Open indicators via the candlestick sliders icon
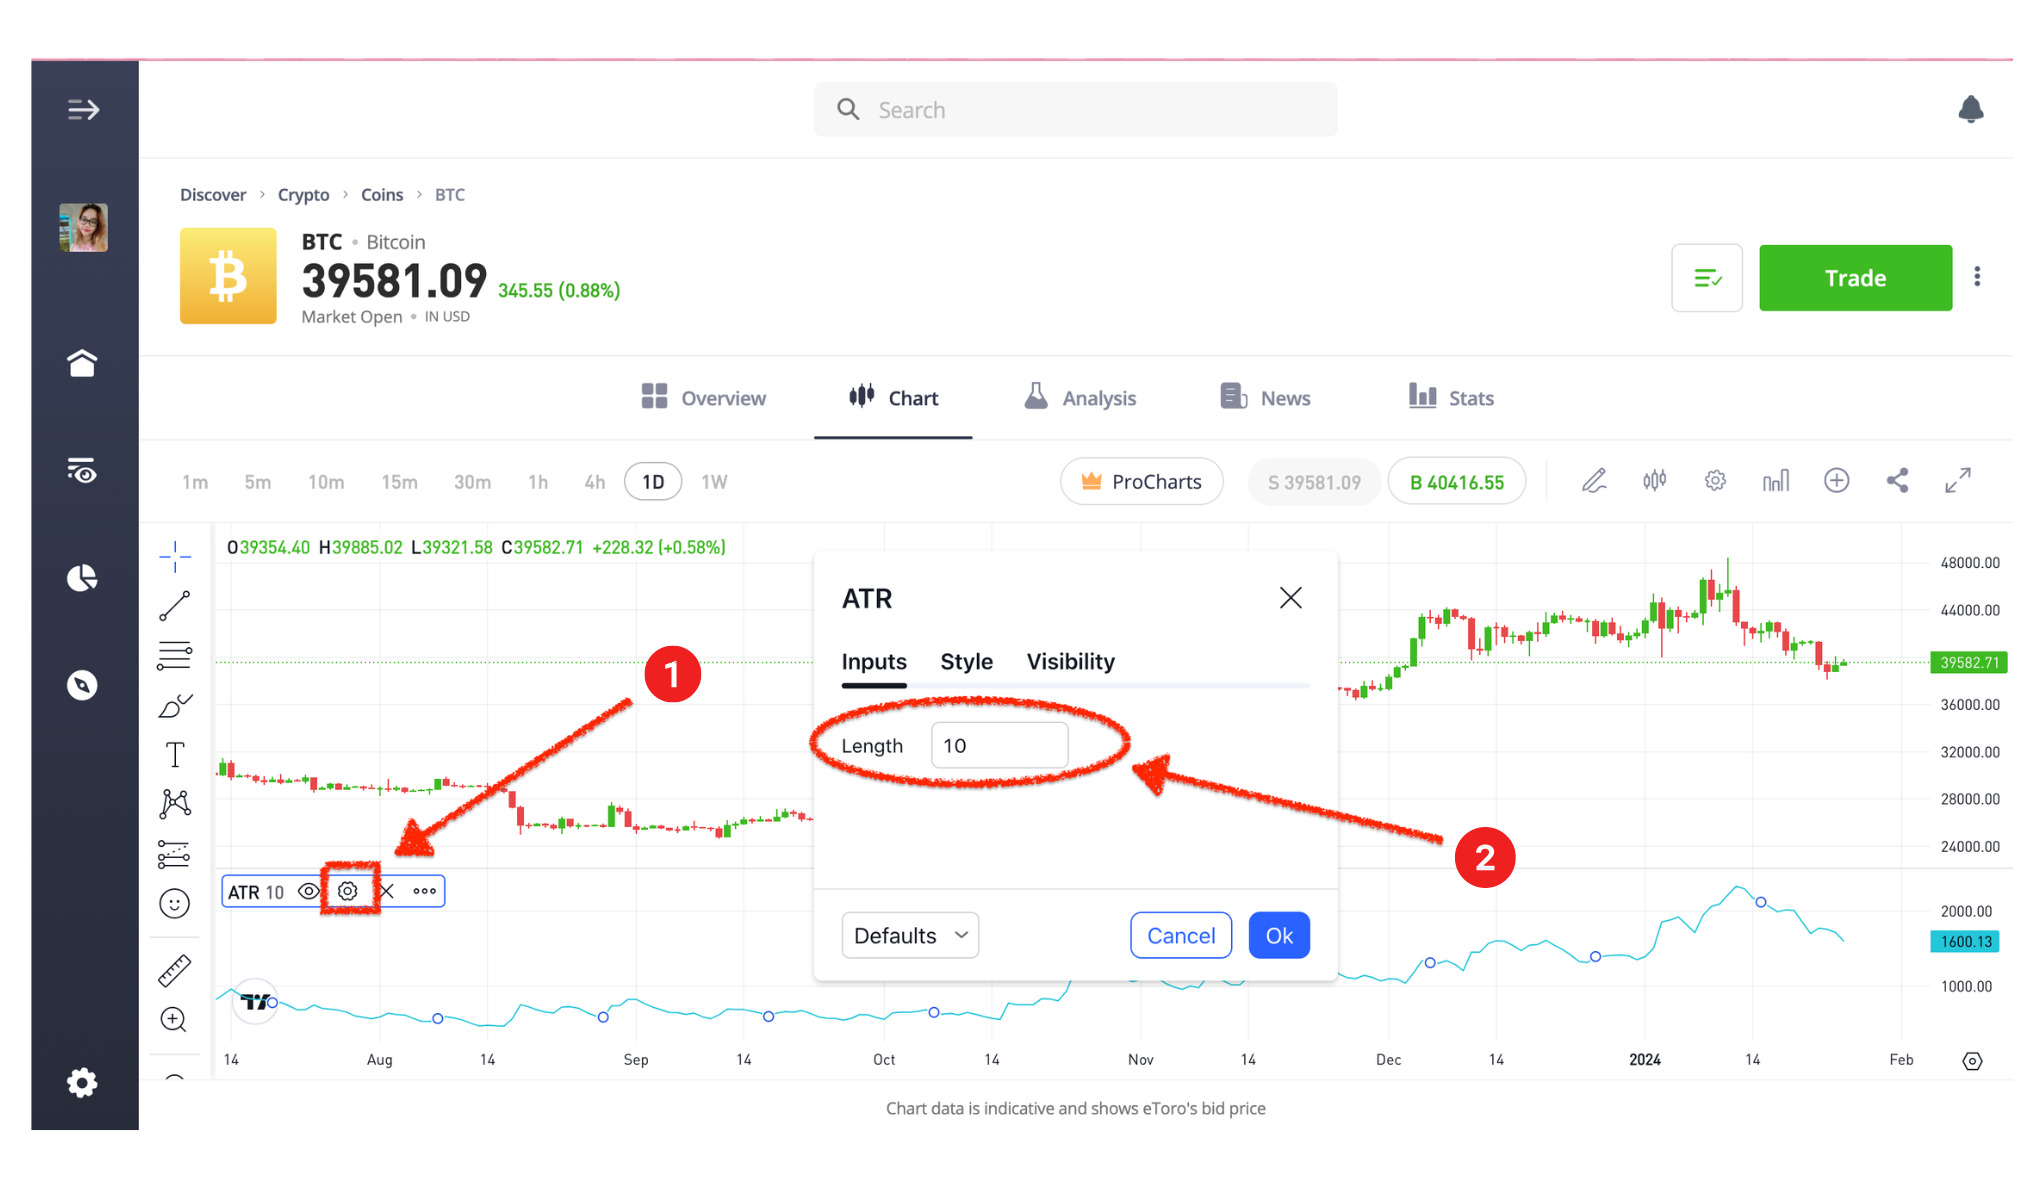This screenshot has width=2044, height=1188. coord(1654,480)
